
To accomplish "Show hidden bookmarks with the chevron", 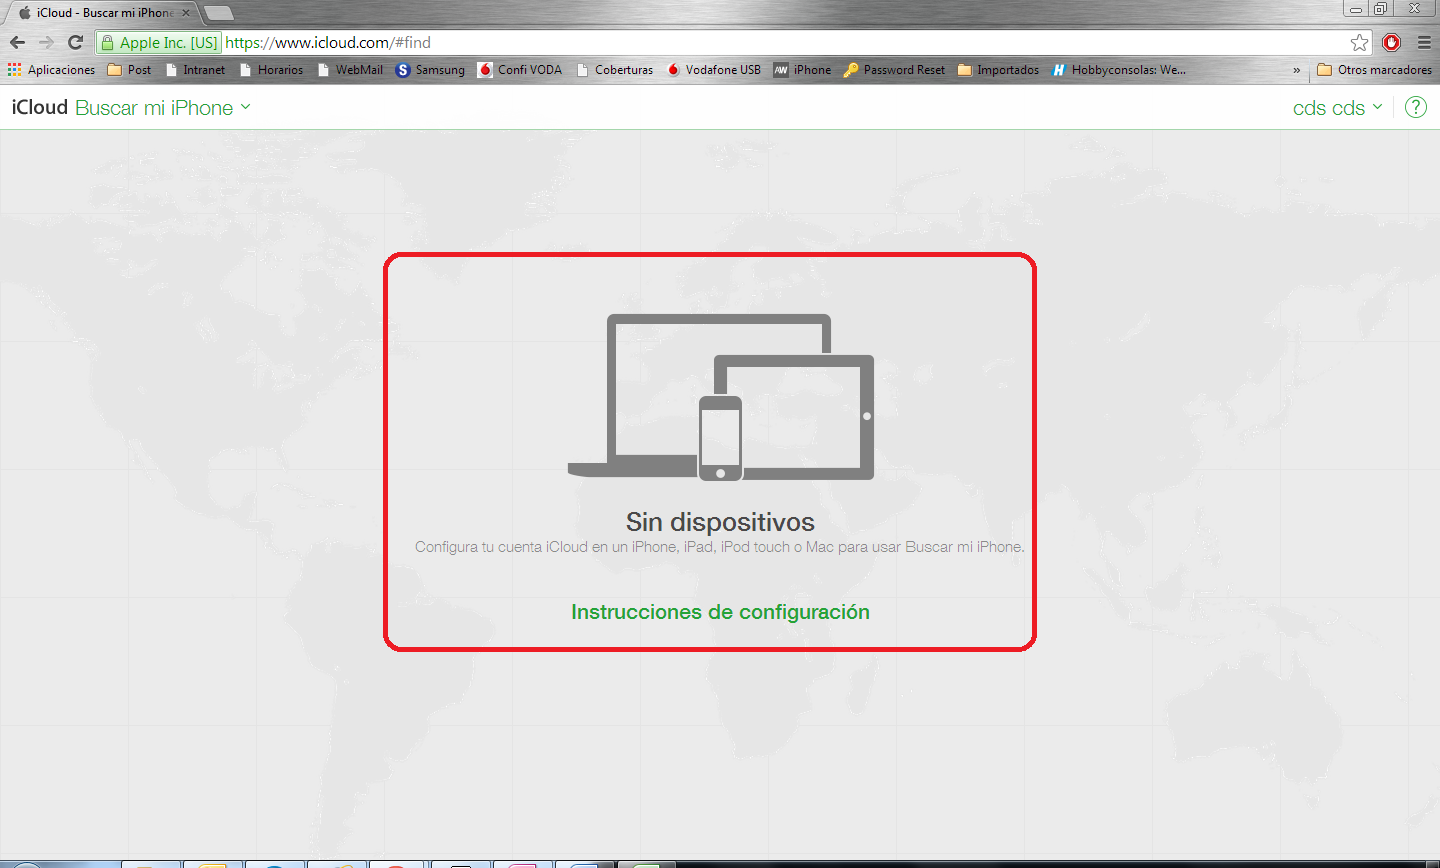I will point(1296,70).
